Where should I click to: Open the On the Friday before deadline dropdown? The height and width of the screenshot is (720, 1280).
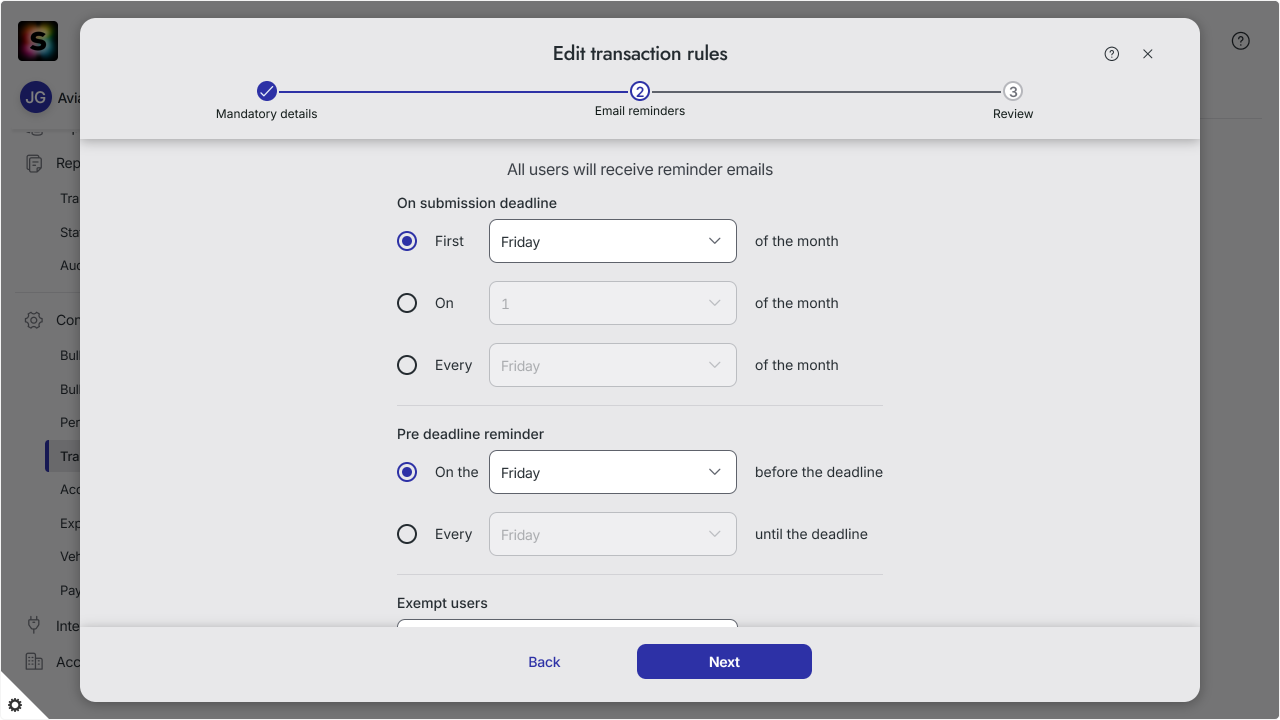613,472
